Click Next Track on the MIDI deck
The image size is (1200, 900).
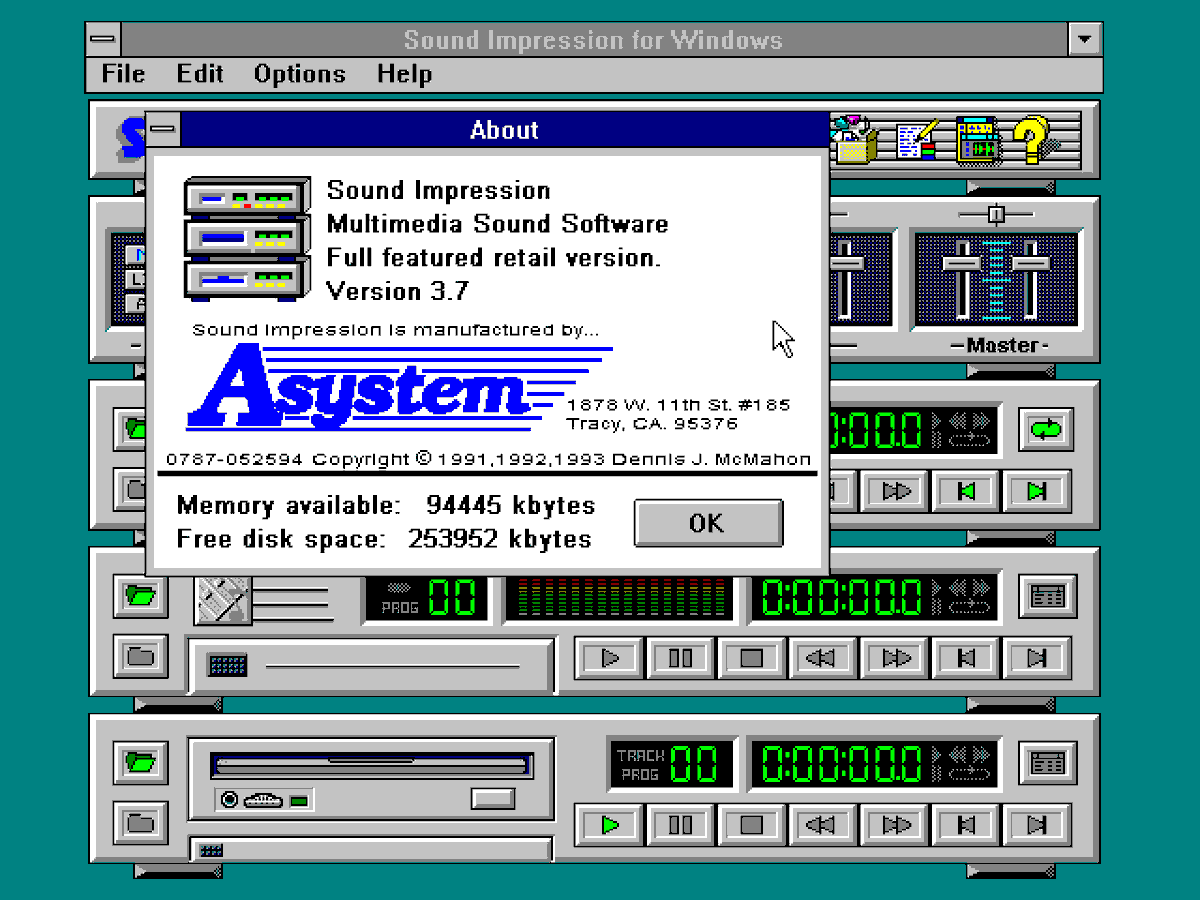(1037, 657)
